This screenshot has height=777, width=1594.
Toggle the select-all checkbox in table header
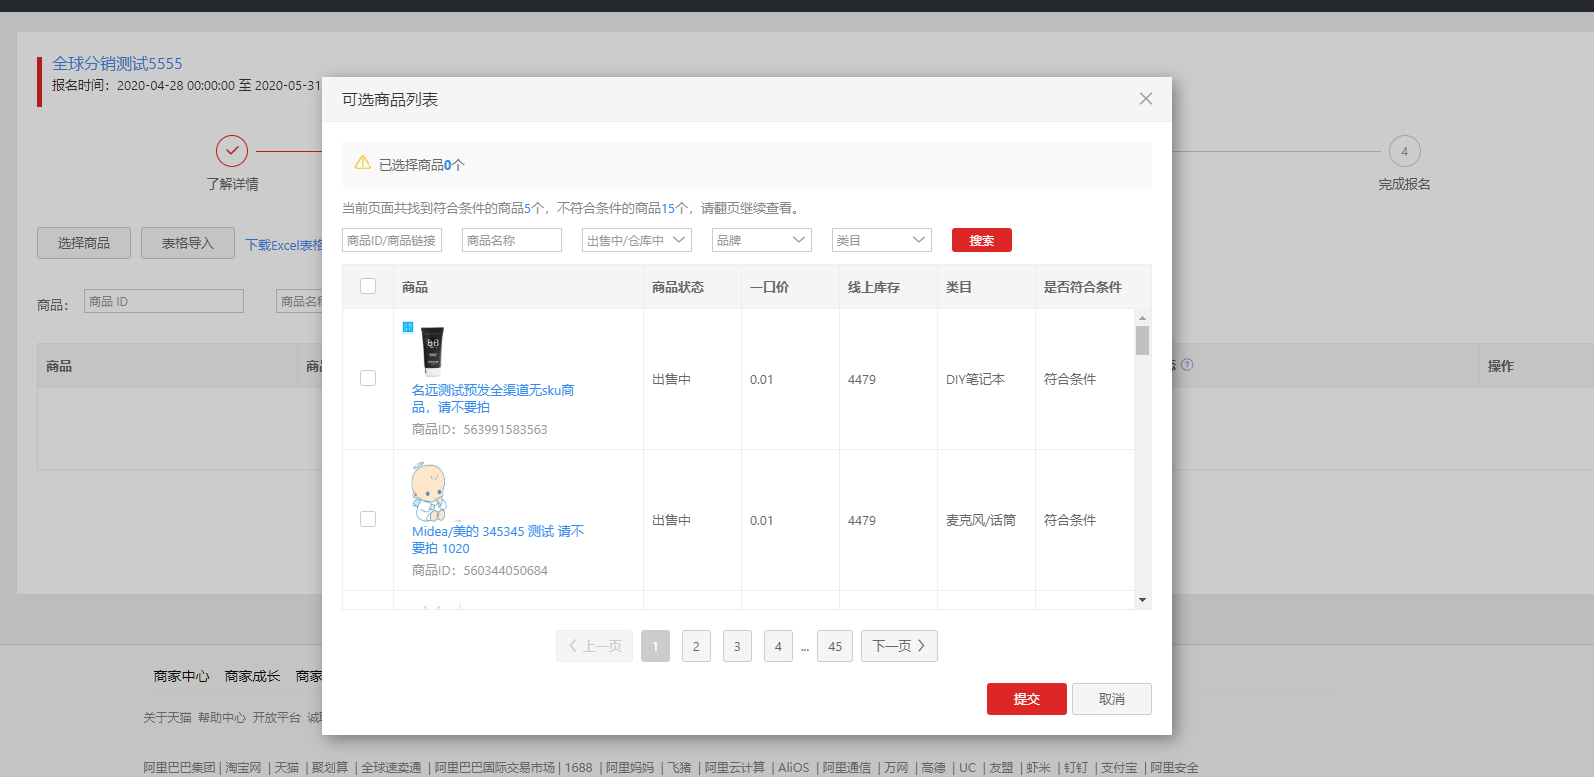[368, 287]
